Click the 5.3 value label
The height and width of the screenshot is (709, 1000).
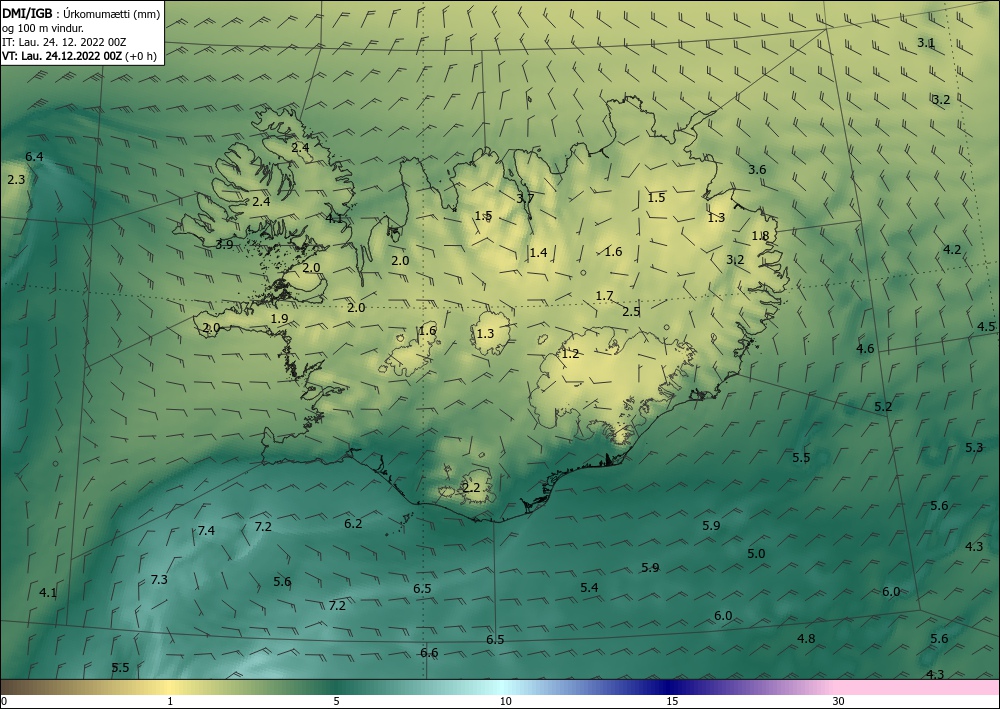[974, 448]
